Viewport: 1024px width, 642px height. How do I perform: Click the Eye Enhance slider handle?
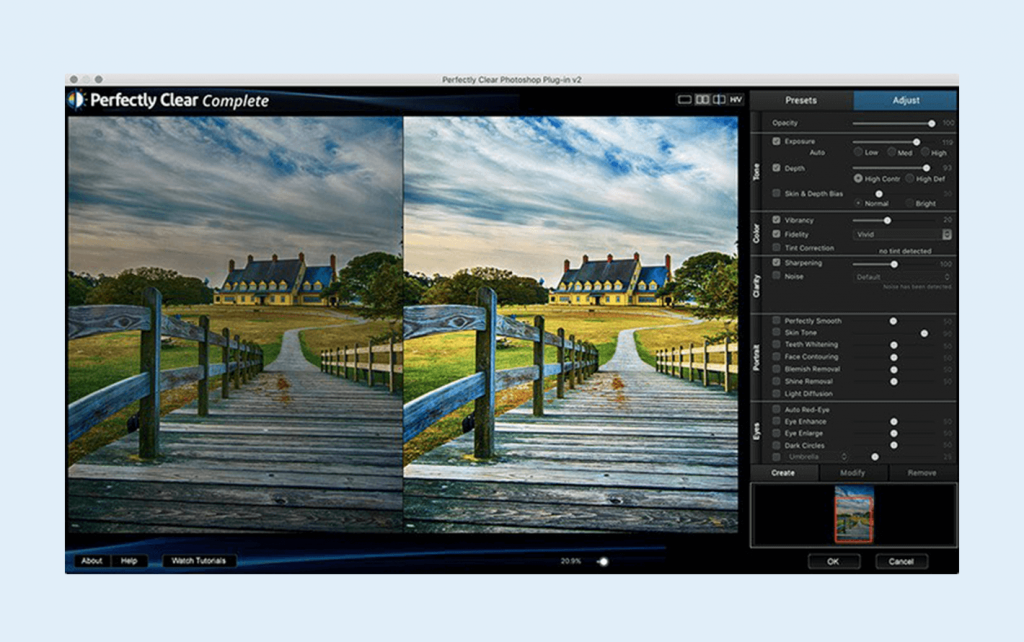click(893, 422)
